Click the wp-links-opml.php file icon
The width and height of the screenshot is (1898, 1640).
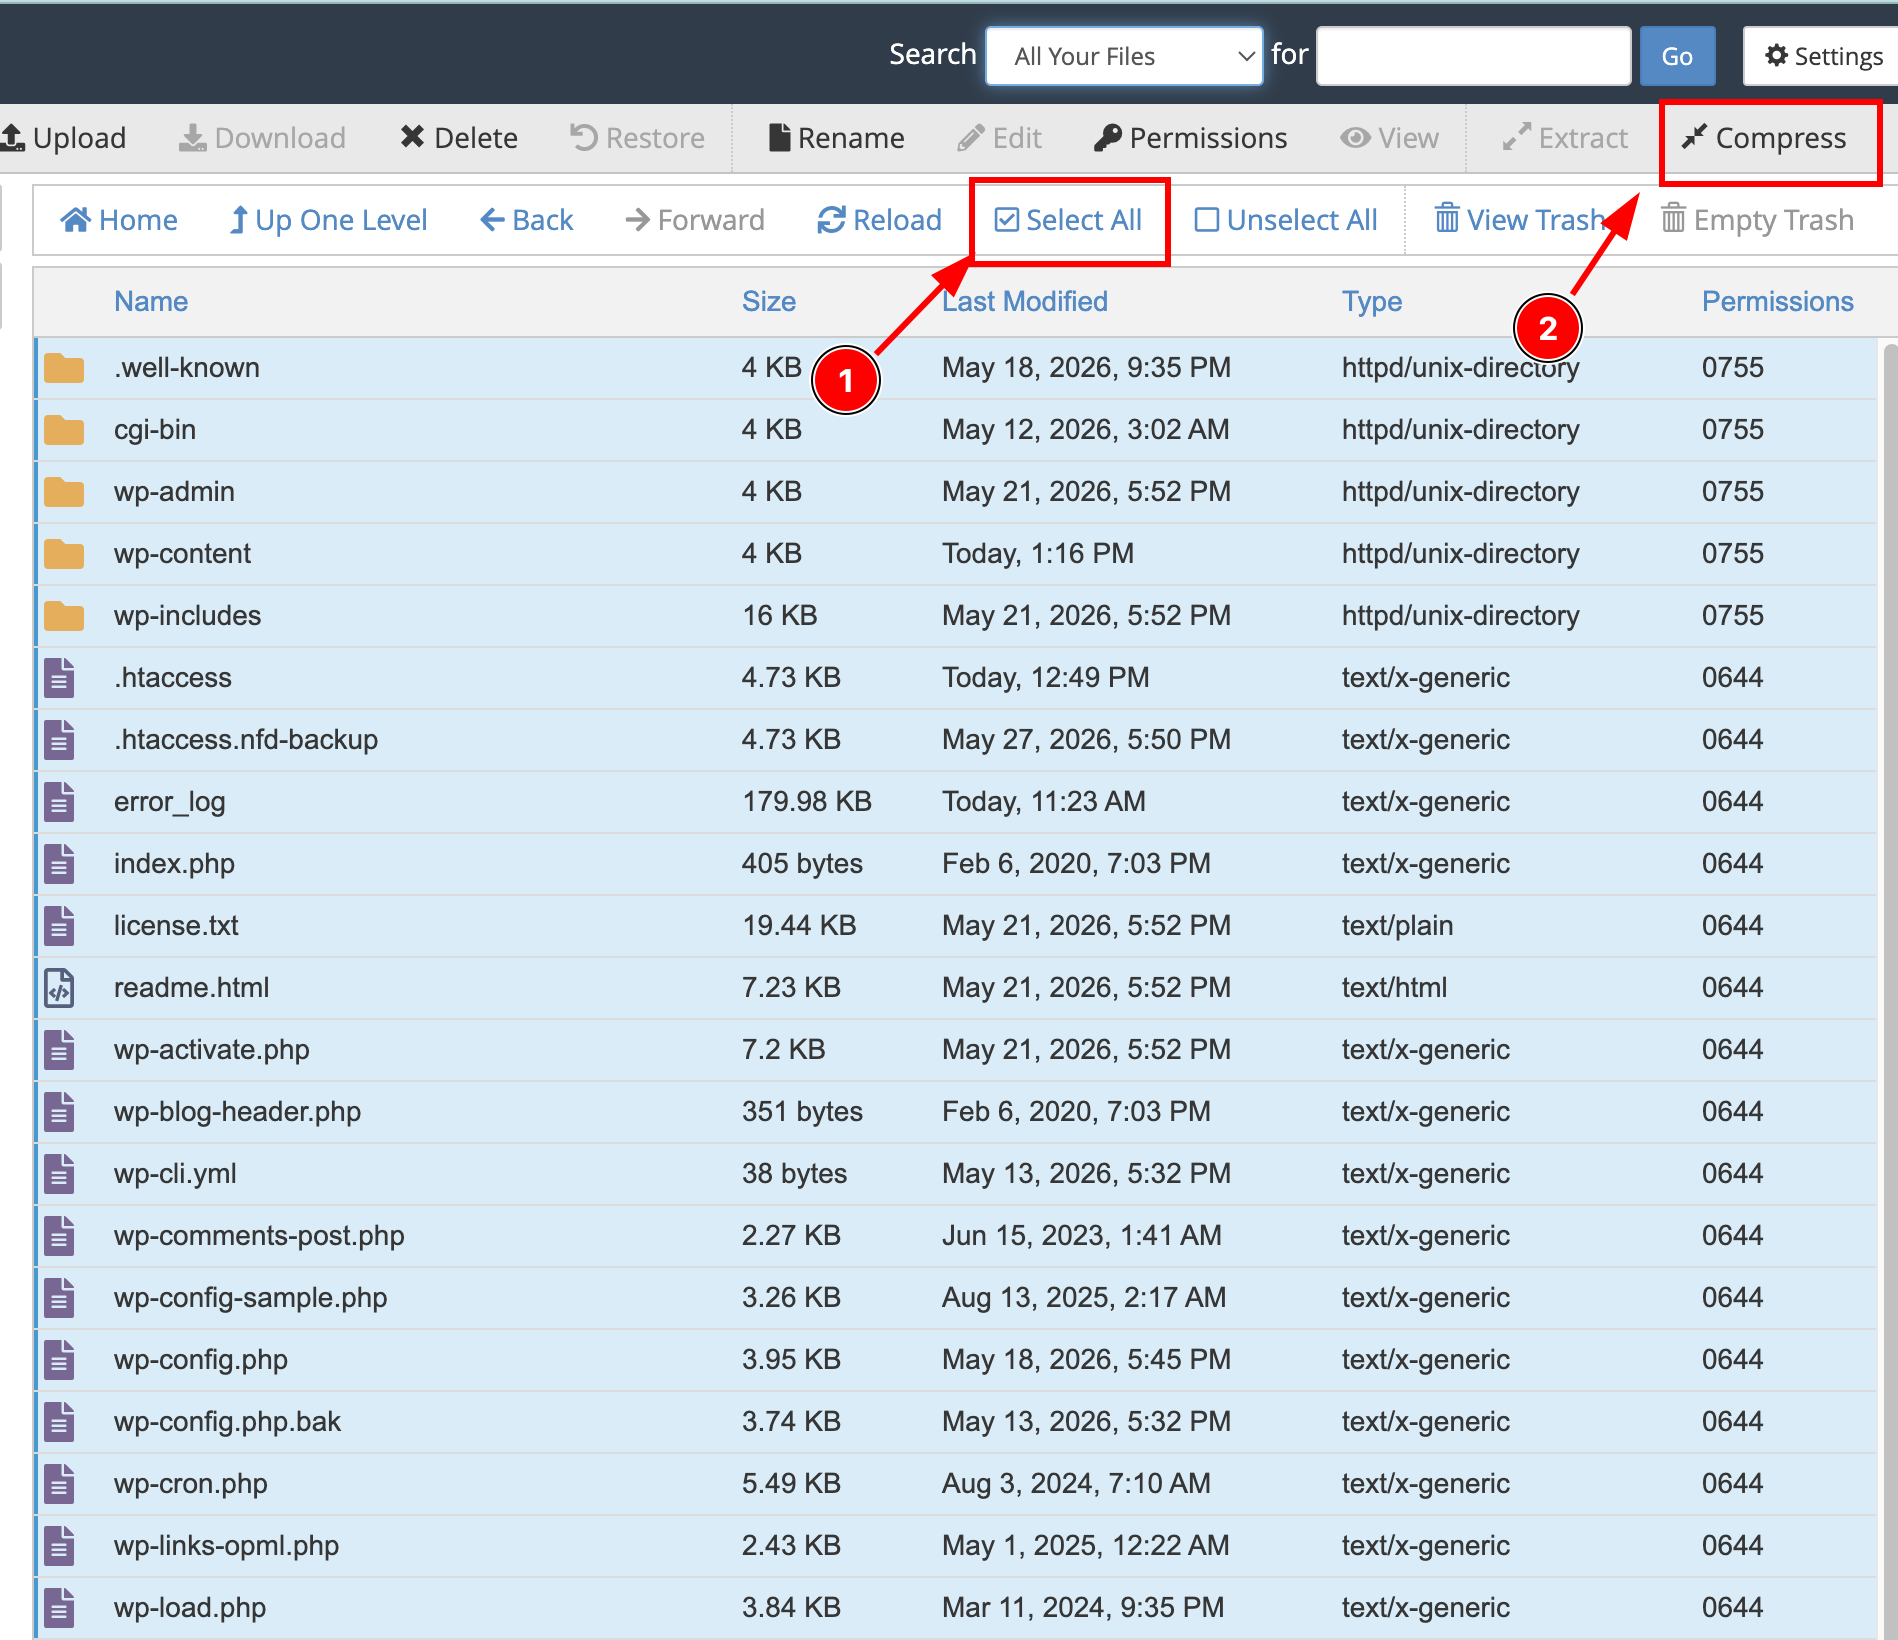pyautogui.click(x=59, y=1546)
